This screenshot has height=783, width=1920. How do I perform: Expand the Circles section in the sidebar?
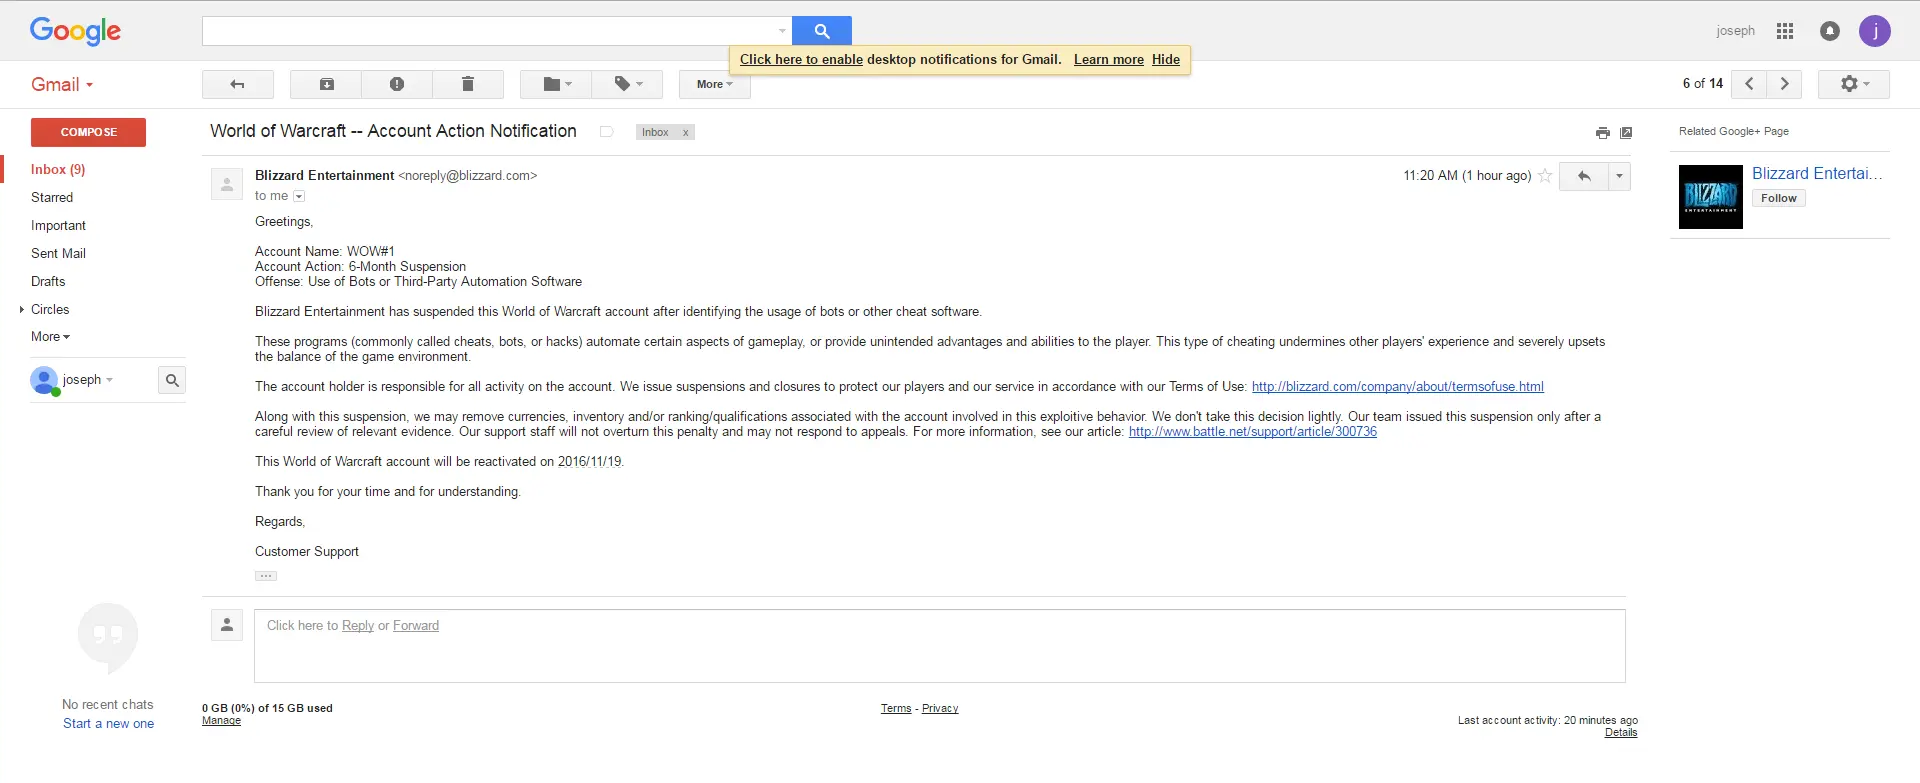[22, 310]
